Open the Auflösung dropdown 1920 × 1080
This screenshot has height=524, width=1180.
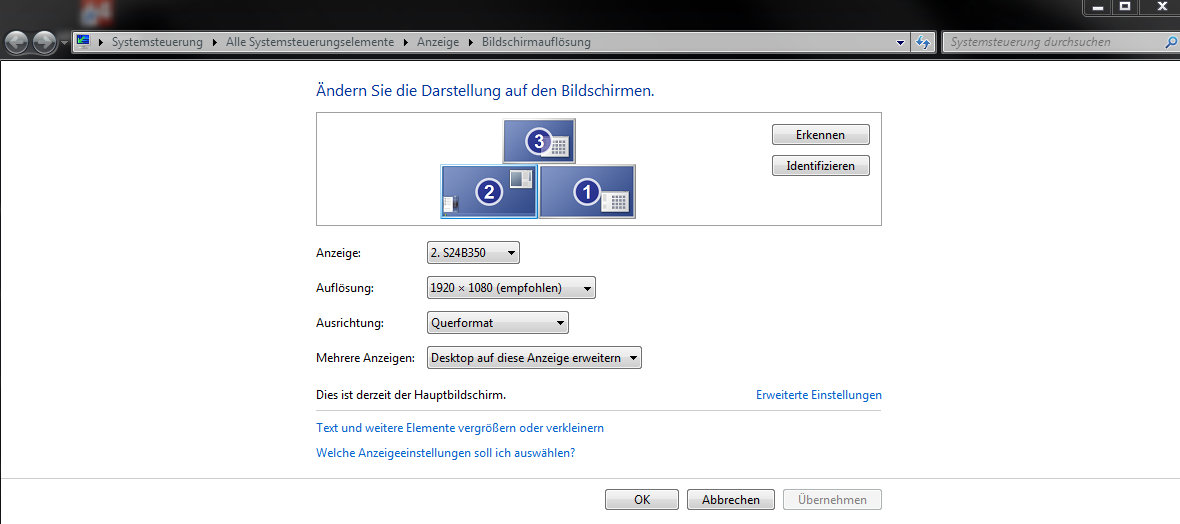tap(511, 288)
